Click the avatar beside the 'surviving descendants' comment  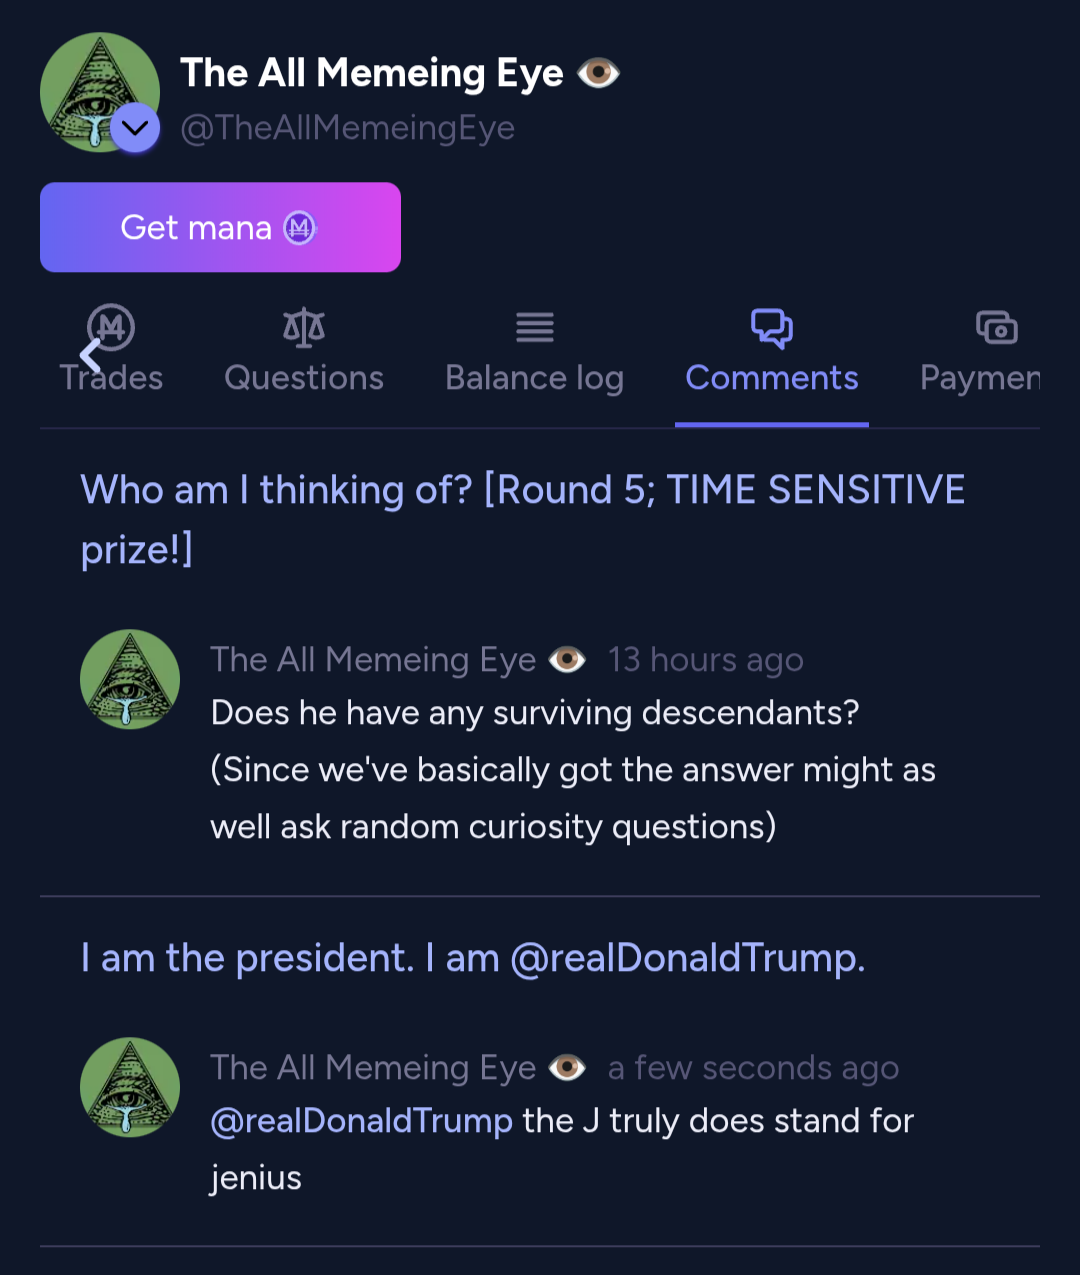(x=130, y=679)
